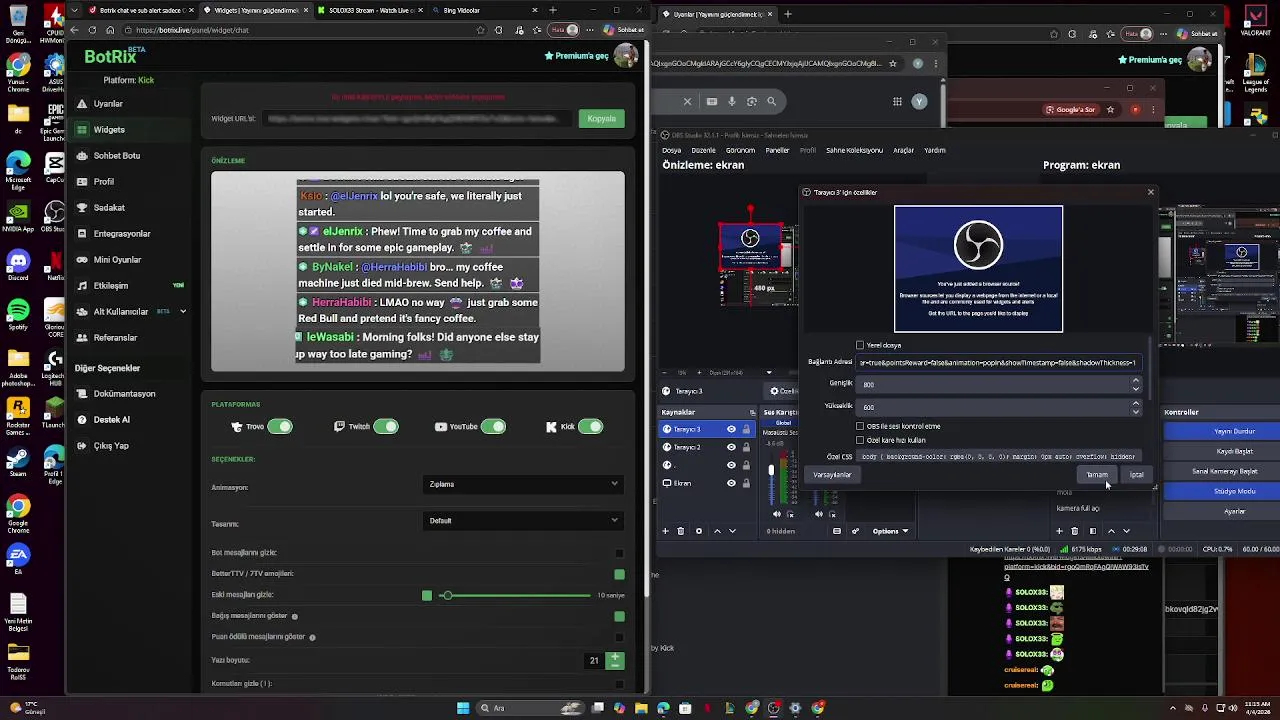Increase font size with plus stepper
Image resolution: width=1280 pixels, height=720 pixels.
(x=615, y=657)
